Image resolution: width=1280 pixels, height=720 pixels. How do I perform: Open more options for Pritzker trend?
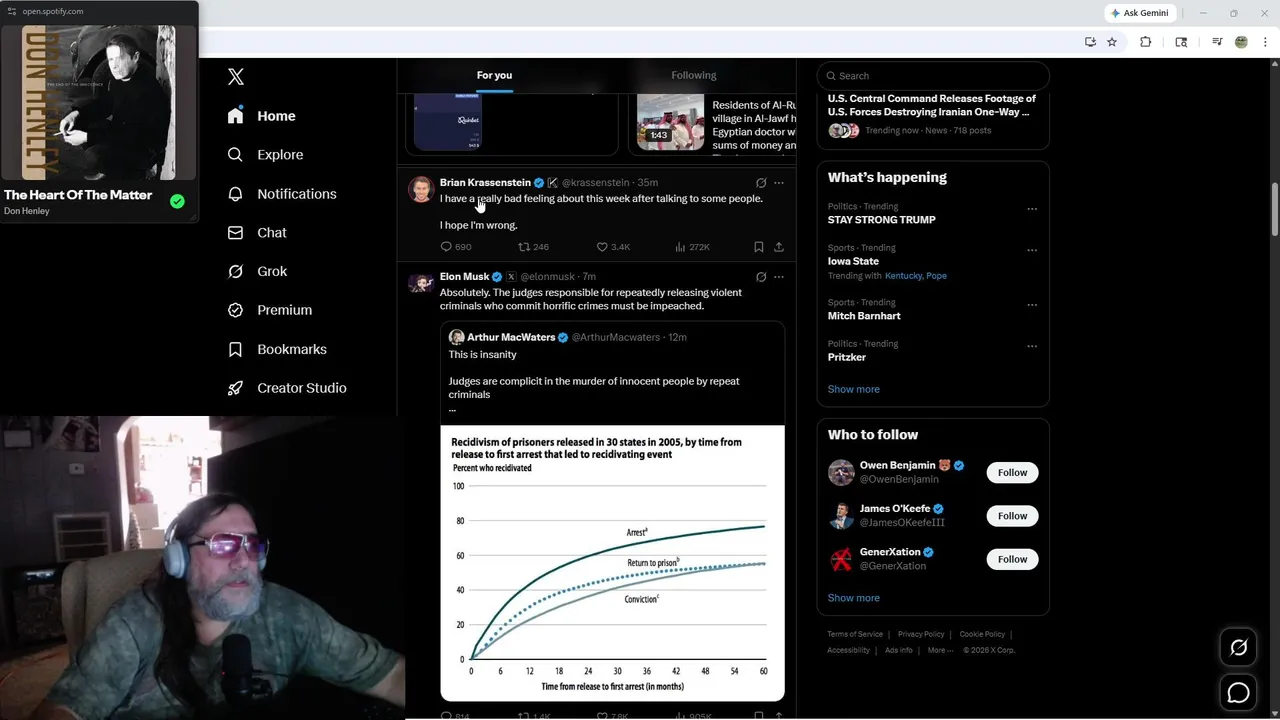[x=1032, y=346]
